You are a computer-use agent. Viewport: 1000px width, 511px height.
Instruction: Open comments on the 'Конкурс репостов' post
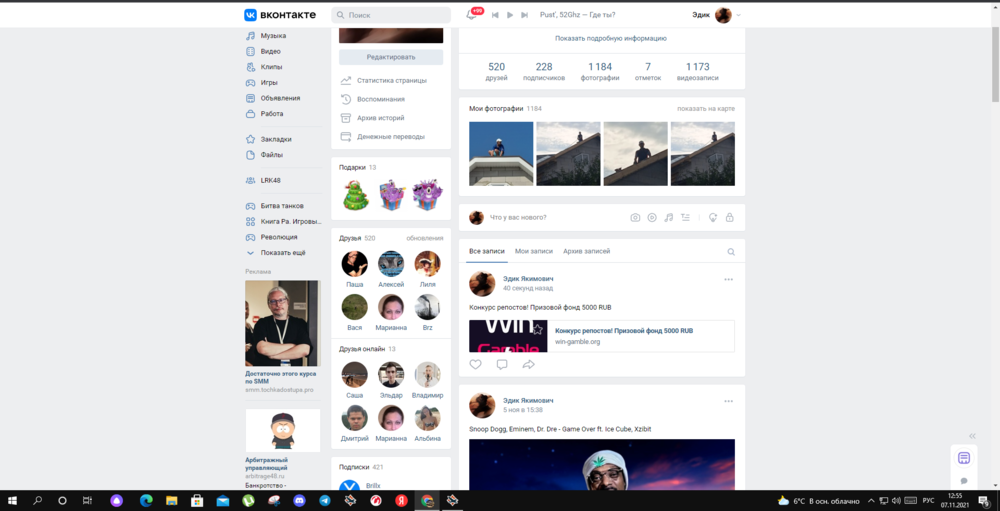[502, 365]
